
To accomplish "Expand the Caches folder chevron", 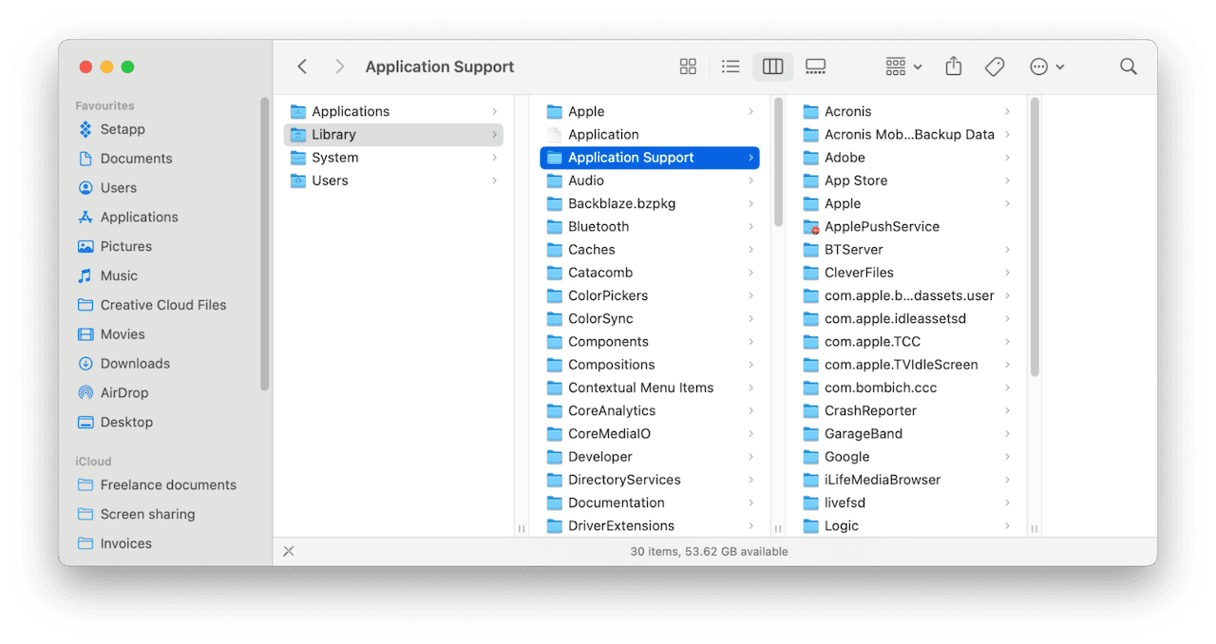I will coord(751,249).
